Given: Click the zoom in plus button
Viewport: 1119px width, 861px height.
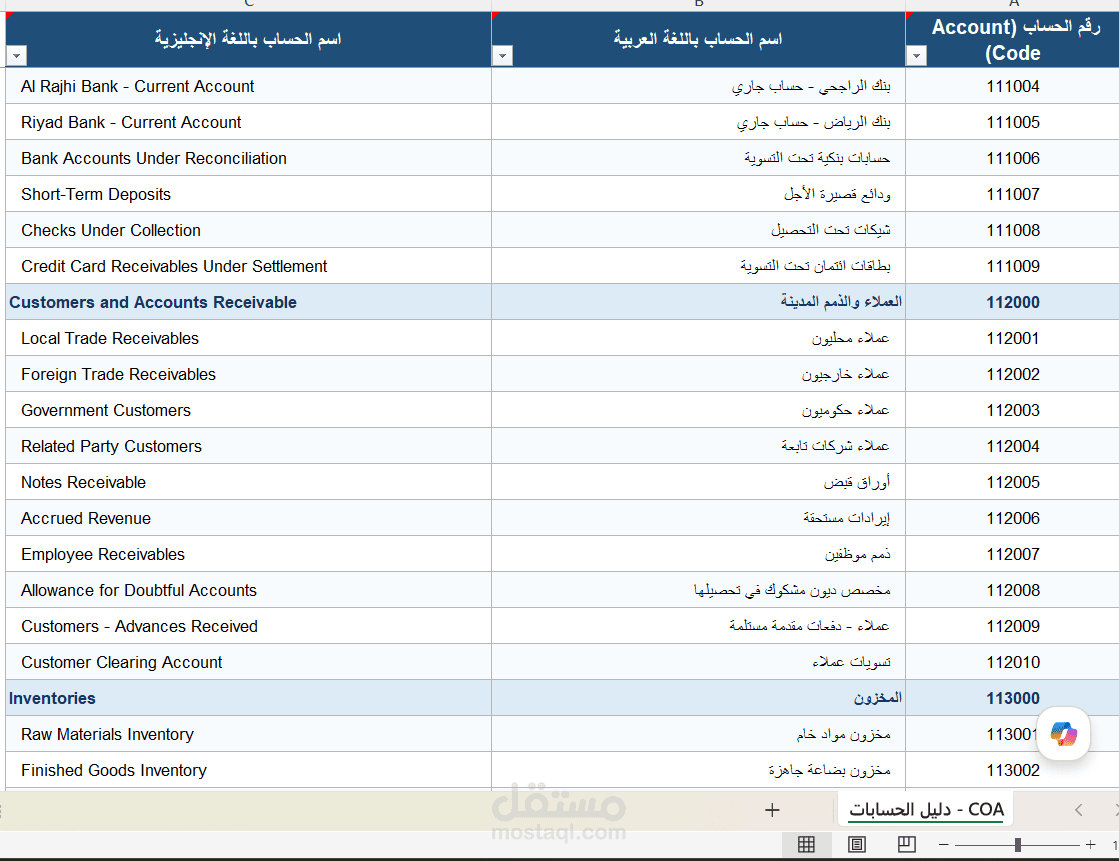Looking at the screenshot, I should click(x=1090, y=845).
